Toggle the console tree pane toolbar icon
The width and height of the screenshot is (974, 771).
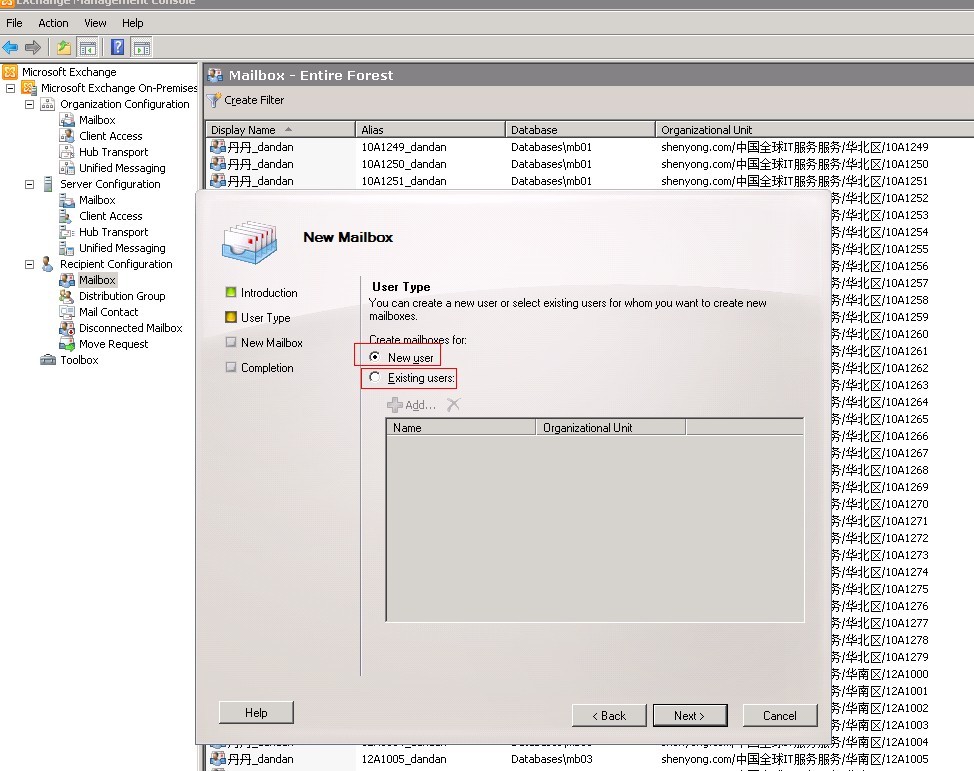(x=88, y=47)
